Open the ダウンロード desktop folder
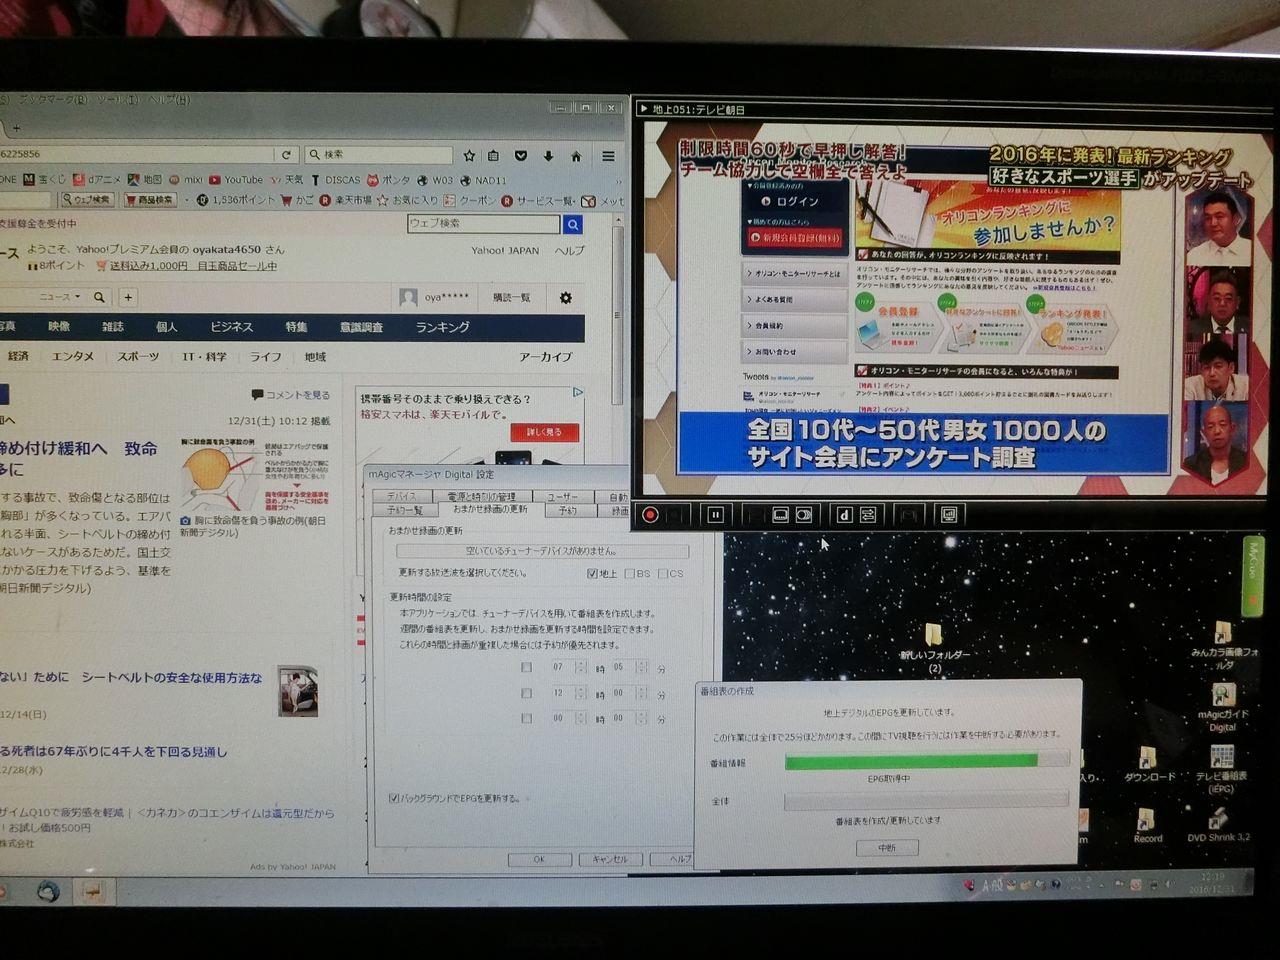The height and width of the screenshot is (960, 1280). tap(1150, 765)
